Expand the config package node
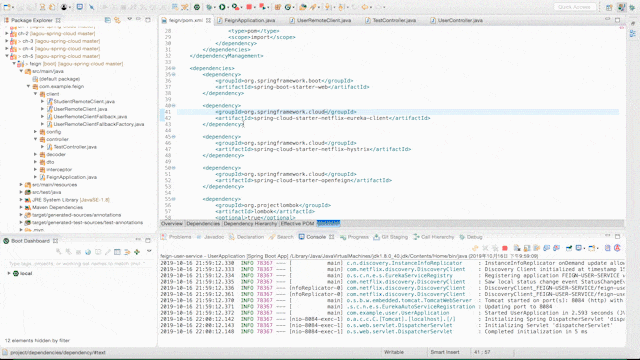The width and height of the screenshot is (640, 360). click(36, 131)
